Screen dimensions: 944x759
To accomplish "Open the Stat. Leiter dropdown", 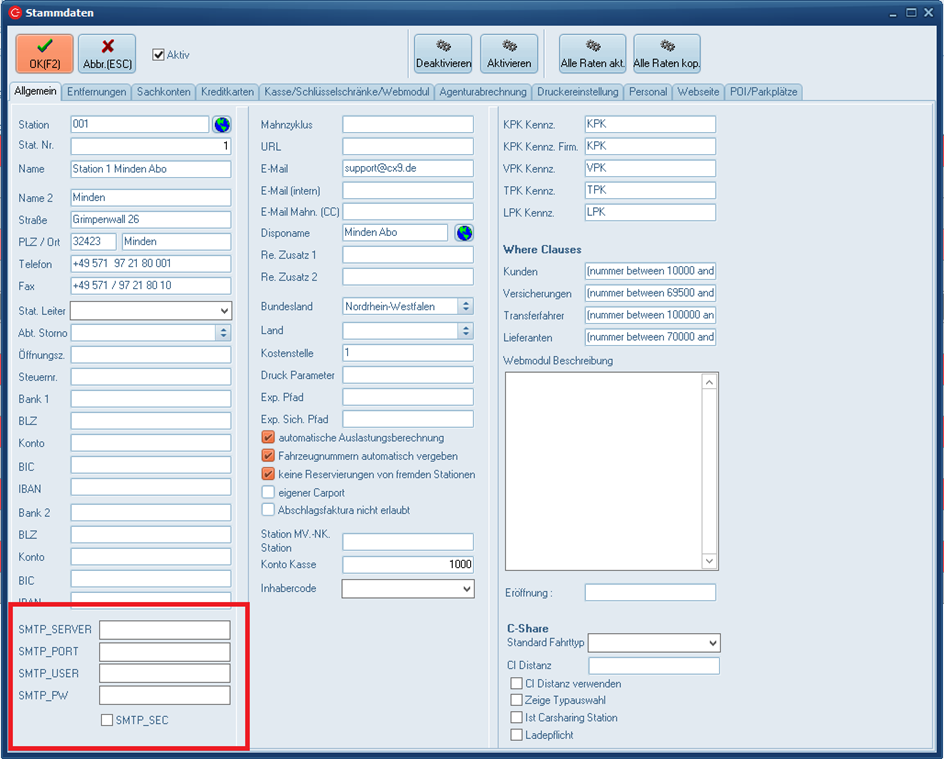I will pyautogui.click(x=223, y=311).
